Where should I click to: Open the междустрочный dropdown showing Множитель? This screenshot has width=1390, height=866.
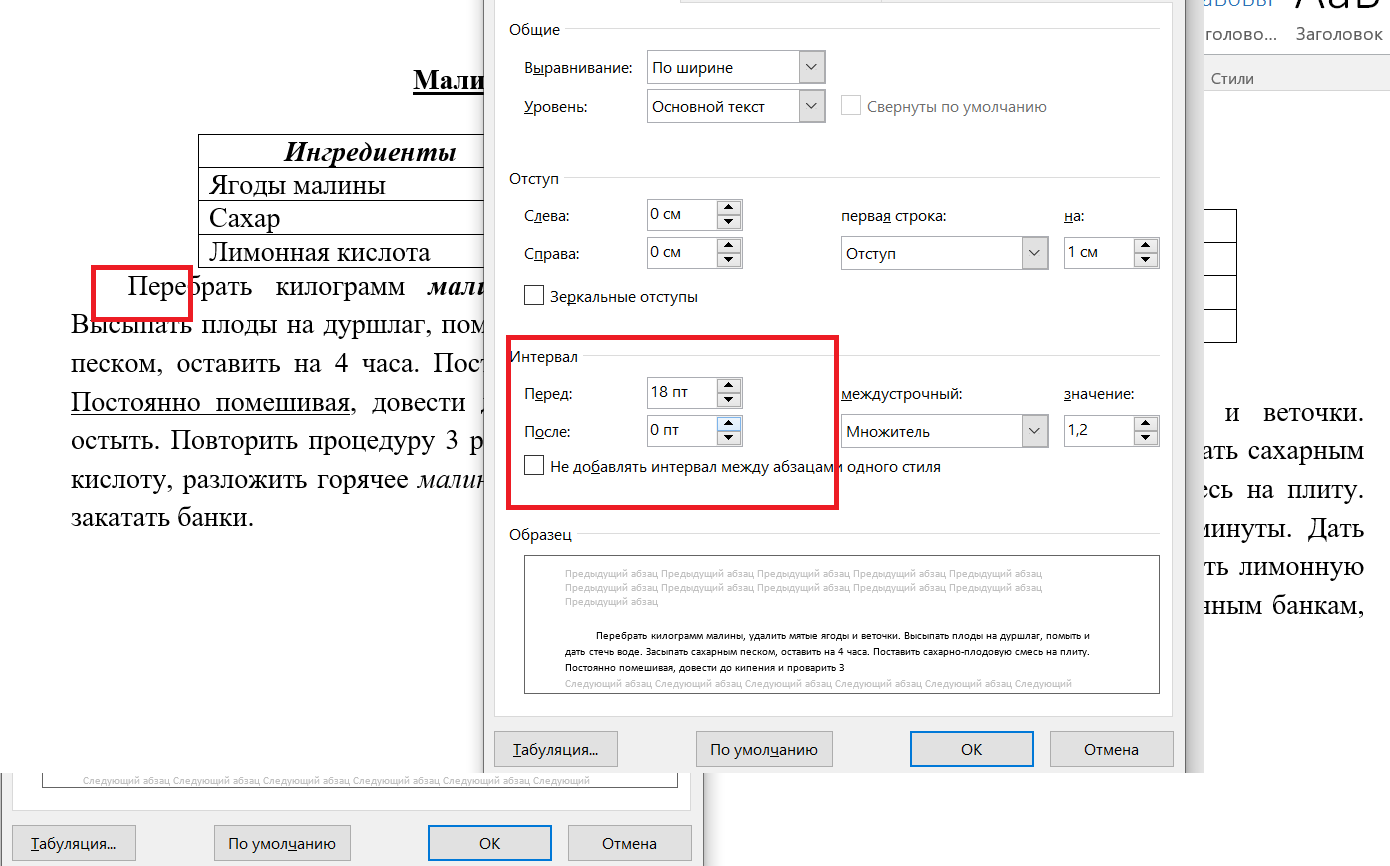tap(944, 432)
